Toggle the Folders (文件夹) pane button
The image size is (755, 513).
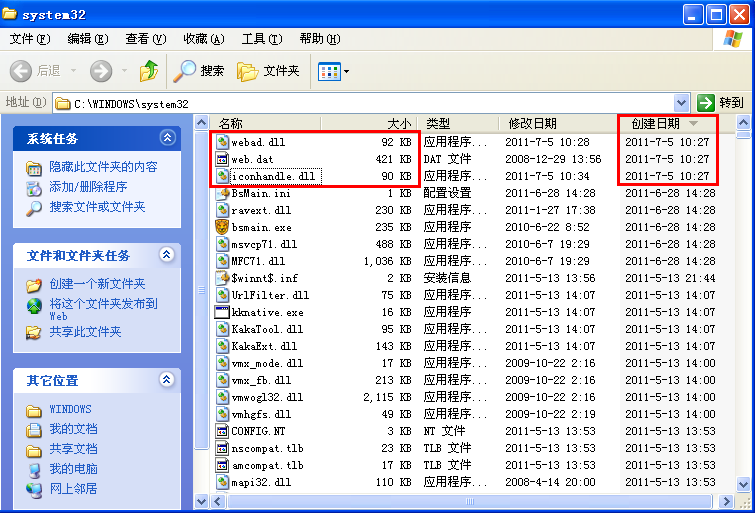point(268,71)
